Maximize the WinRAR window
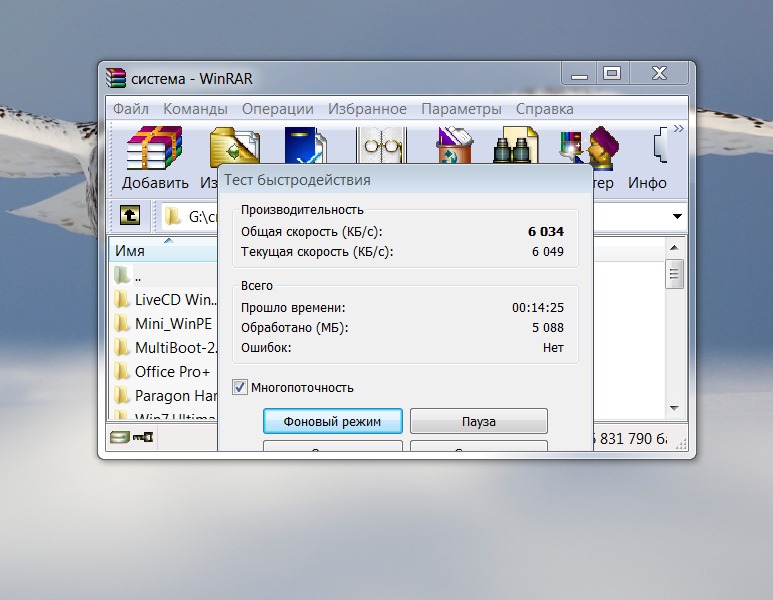The height and width of the screenshot is (600, 773). pos(612,73)
